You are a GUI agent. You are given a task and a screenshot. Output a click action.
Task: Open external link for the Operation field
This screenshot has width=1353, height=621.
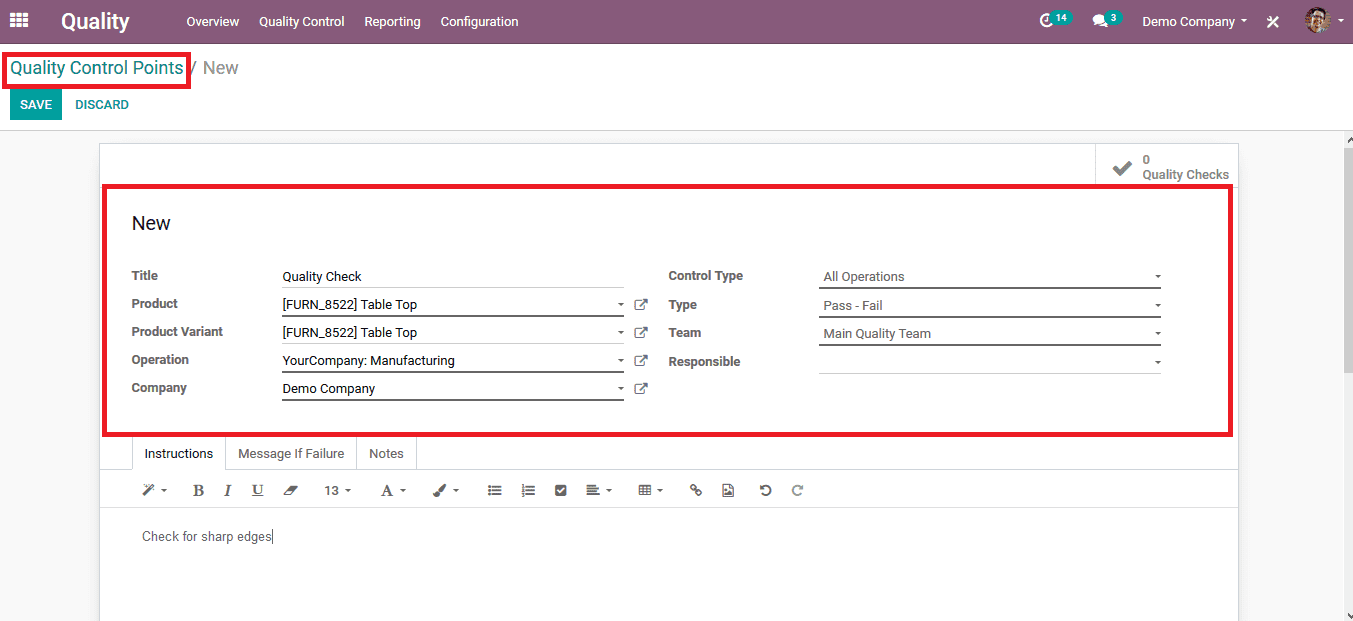(x=641, y=360)
